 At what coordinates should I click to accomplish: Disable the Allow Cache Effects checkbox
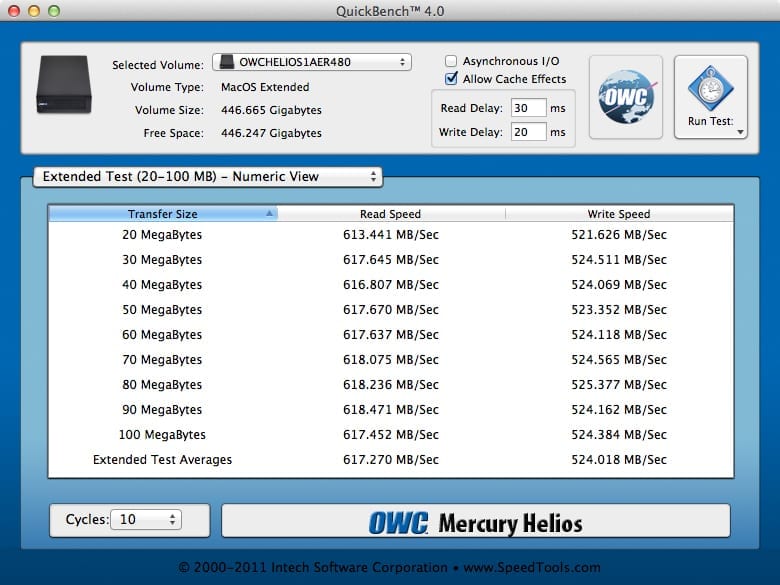pos(452,79)
